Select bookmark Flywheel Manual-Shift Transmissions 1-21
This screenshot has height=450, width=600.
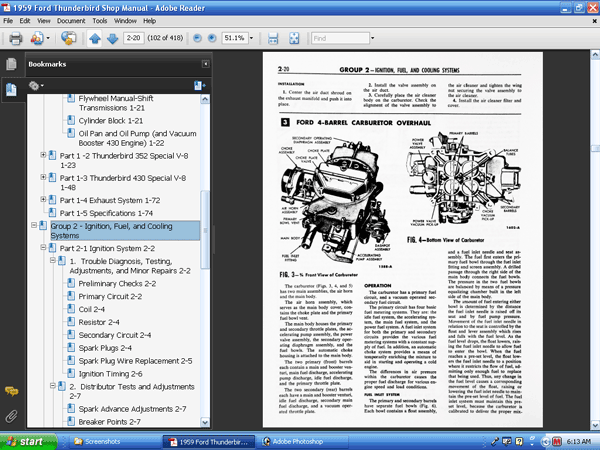click(116, 103)
